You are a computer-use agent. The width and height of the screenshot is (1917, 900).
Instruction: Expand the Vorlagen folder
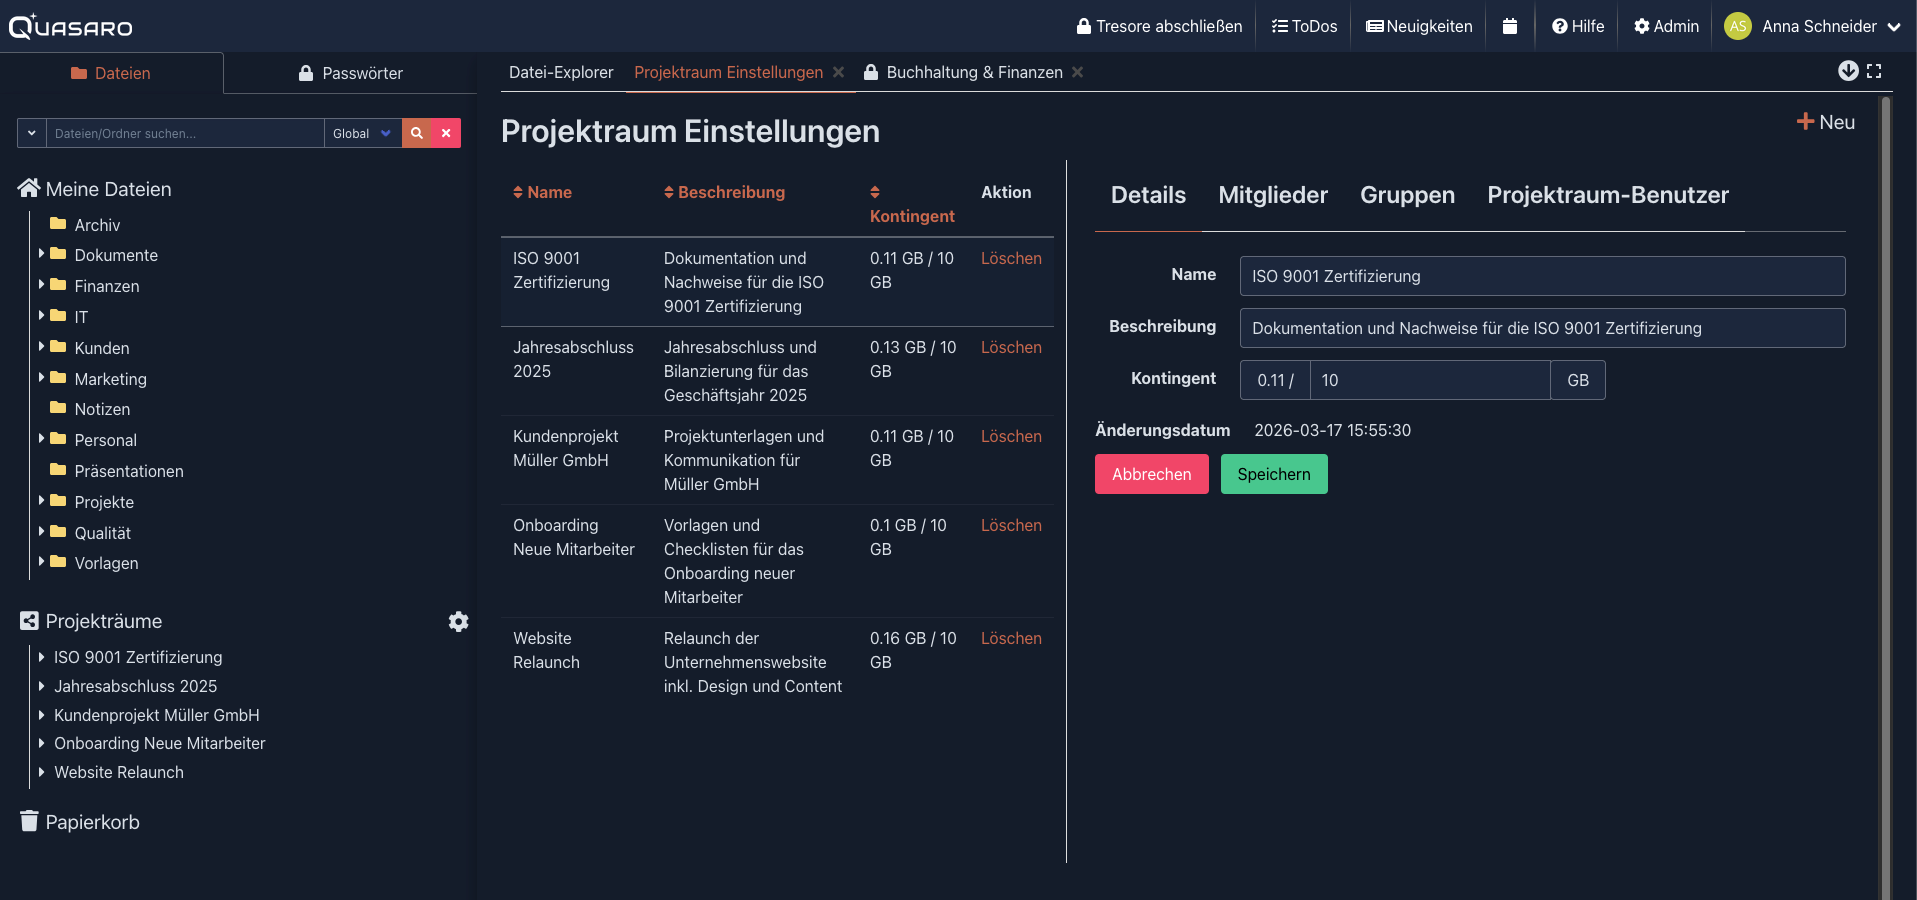point(42,562)
